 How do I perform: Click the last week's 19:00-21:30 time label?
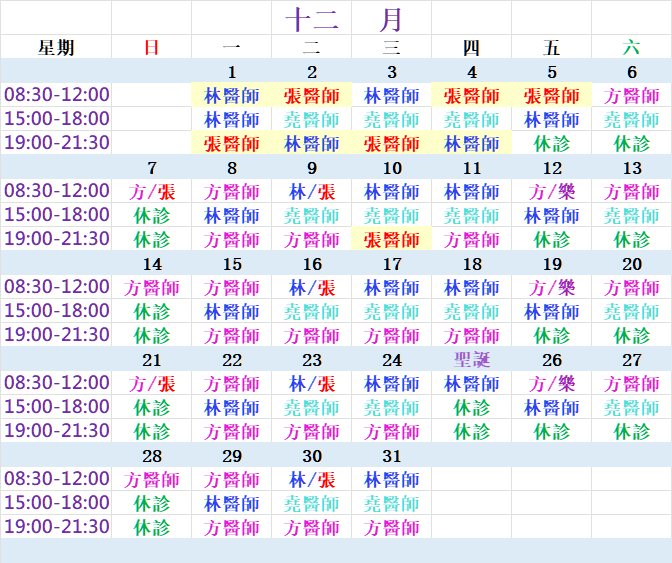(x=57, y=527)
